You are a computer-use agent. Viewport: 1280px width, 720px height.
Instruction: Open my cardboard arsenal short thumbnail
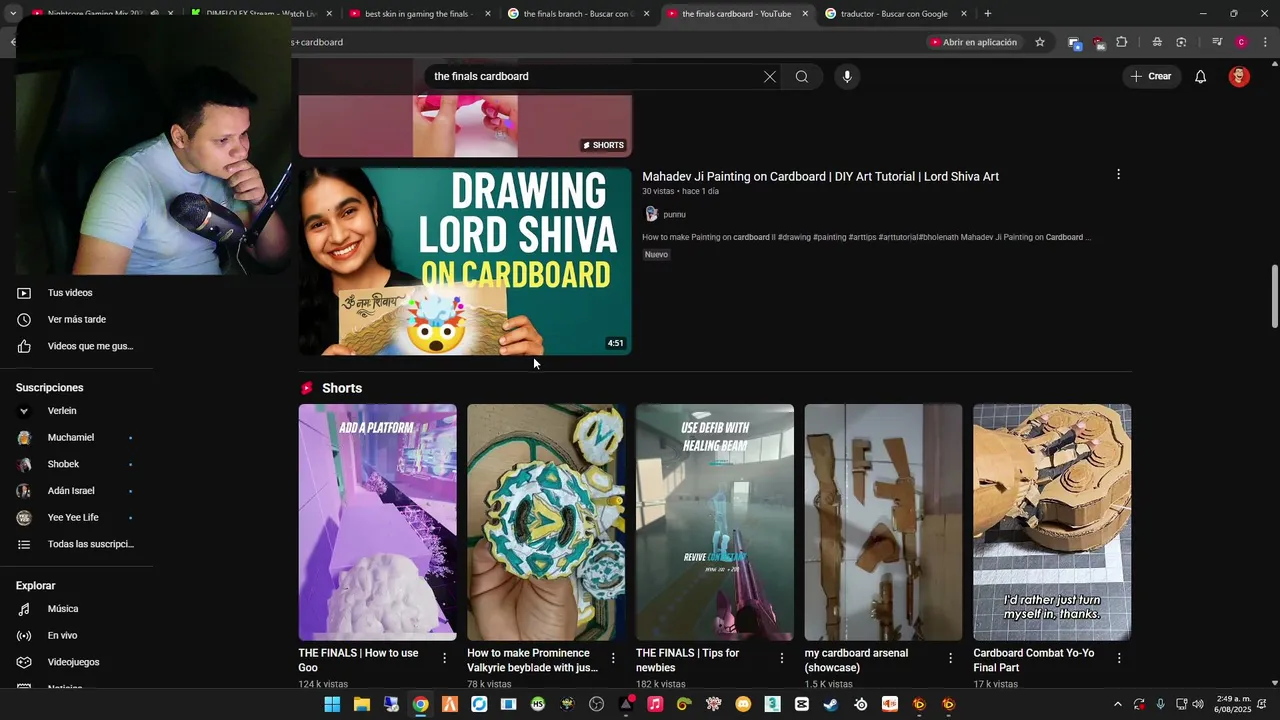(x=884, y=522)
